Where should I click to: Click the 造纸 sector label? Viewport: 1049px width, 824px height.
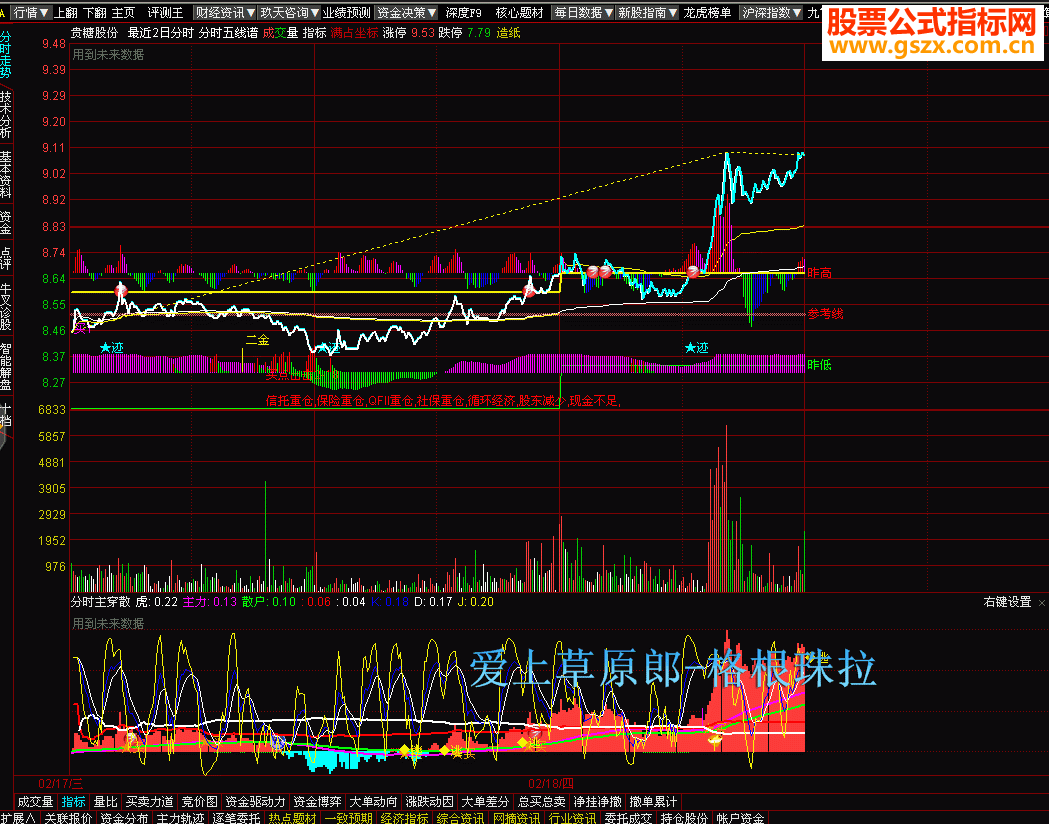[508, 33]
